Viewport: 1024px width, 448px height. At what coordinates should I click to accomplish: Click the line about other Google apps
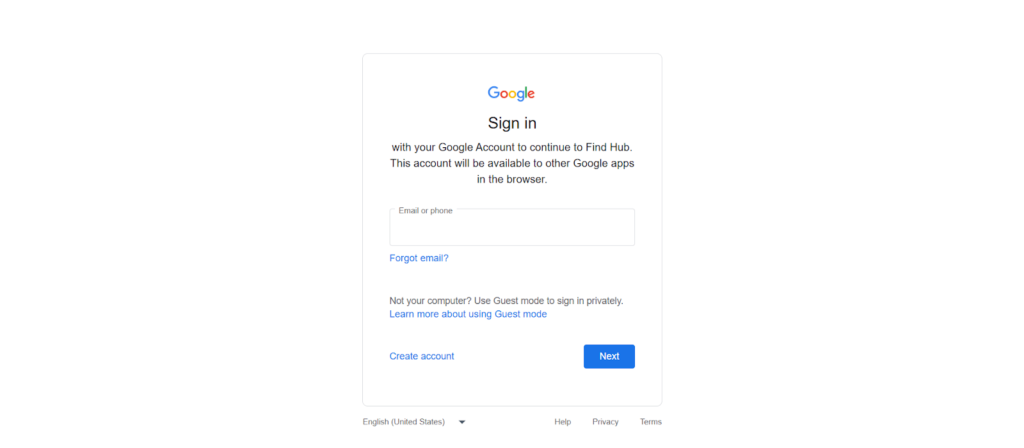pos(512,163)
